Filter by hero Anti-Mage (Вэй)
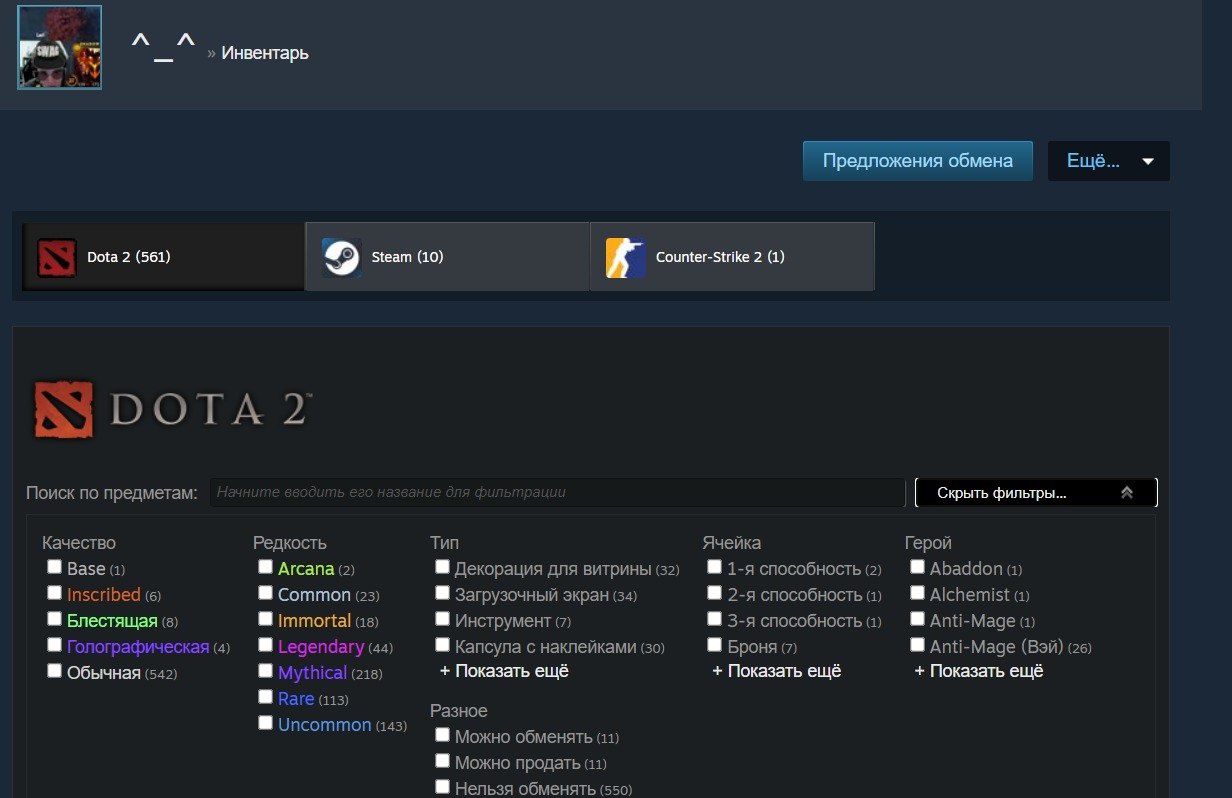Viewport: 1232px width, 798px height. 917,645
